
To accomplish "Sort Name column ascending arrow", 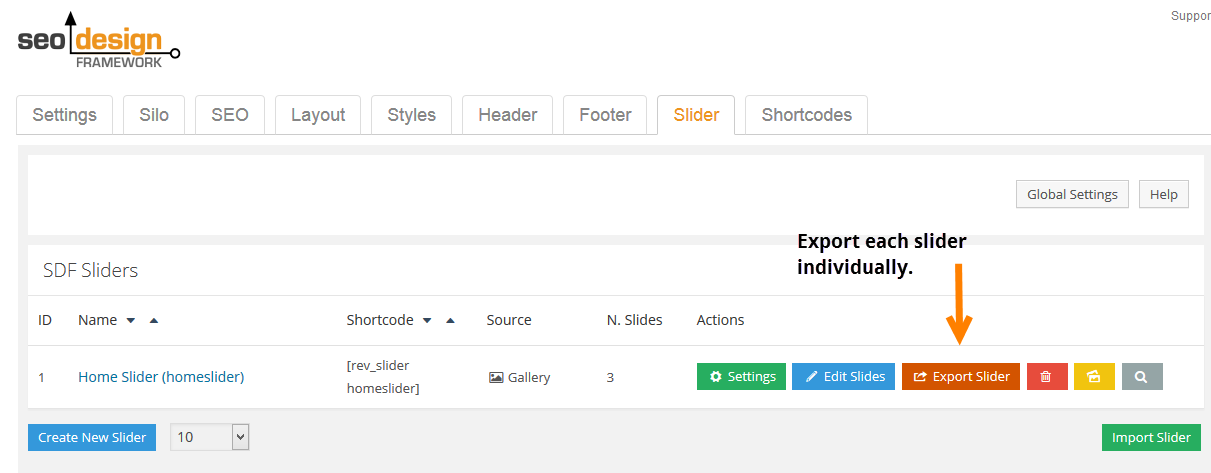I will (153, 320).
